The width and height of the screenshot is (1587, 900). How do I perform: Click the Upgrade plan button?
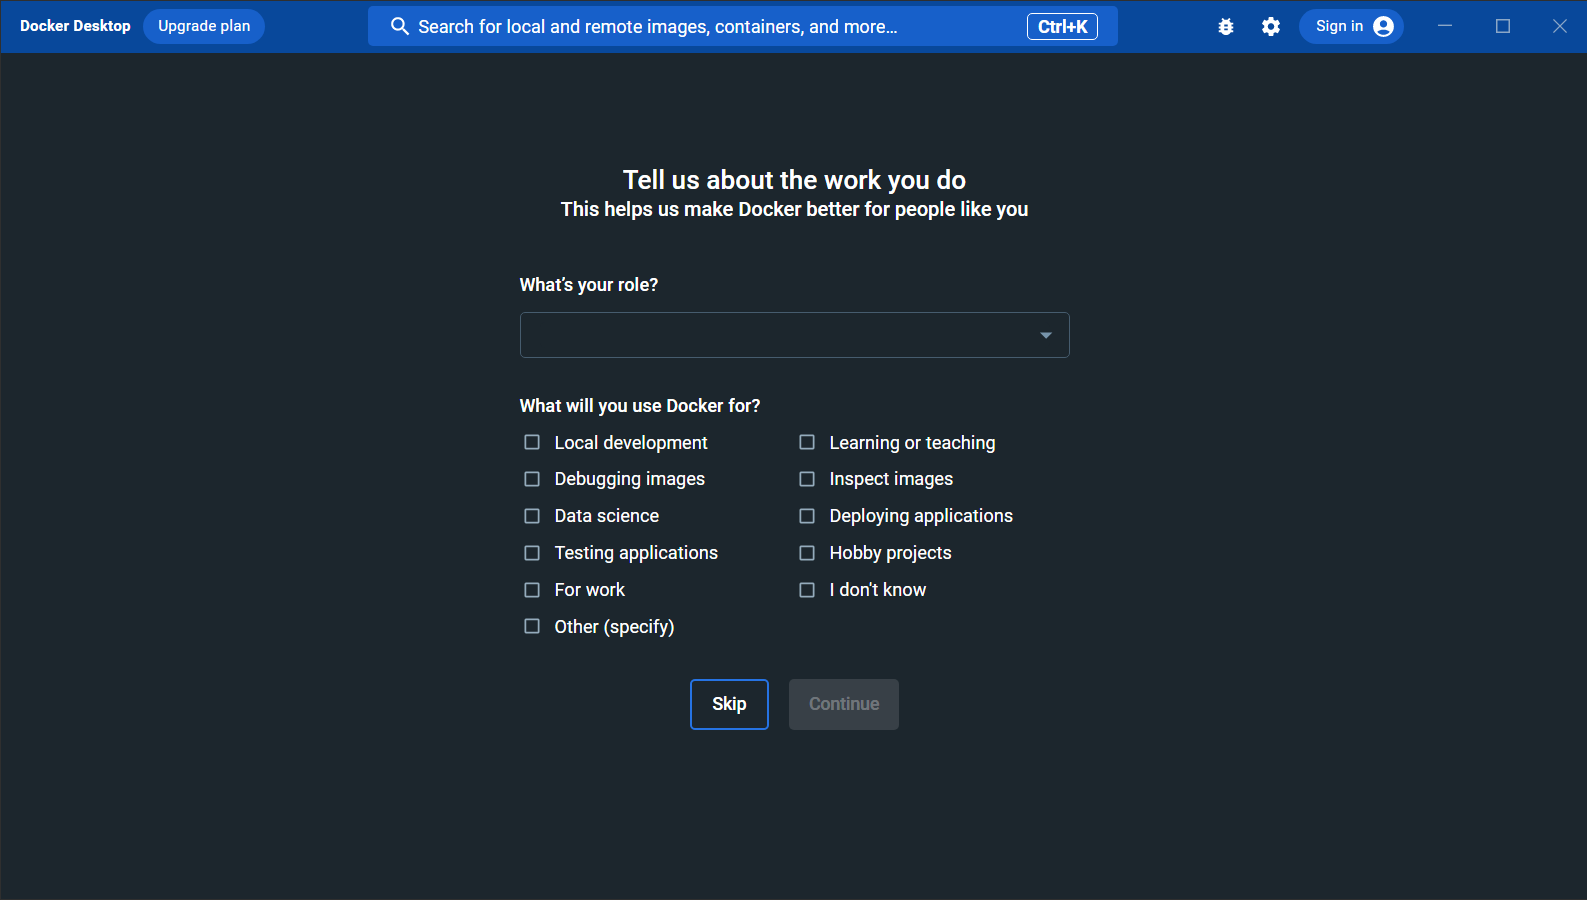[204, 26]
